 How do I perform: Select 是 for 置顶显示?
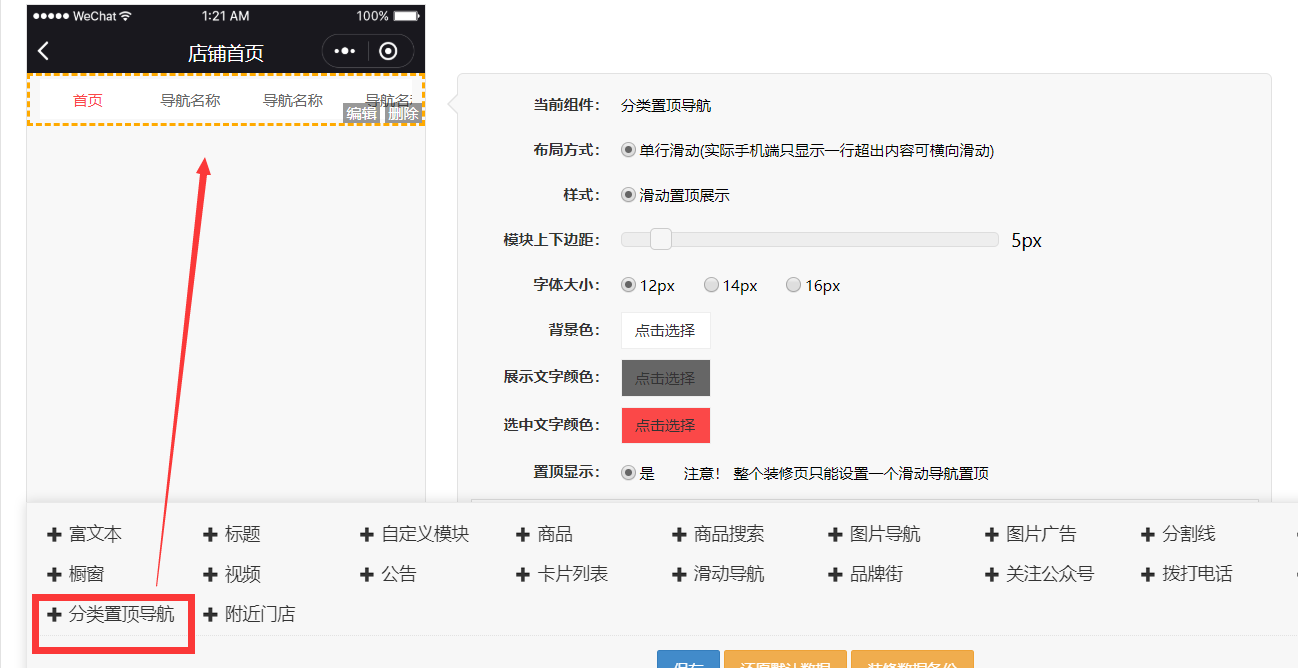(x=628, y=473)
